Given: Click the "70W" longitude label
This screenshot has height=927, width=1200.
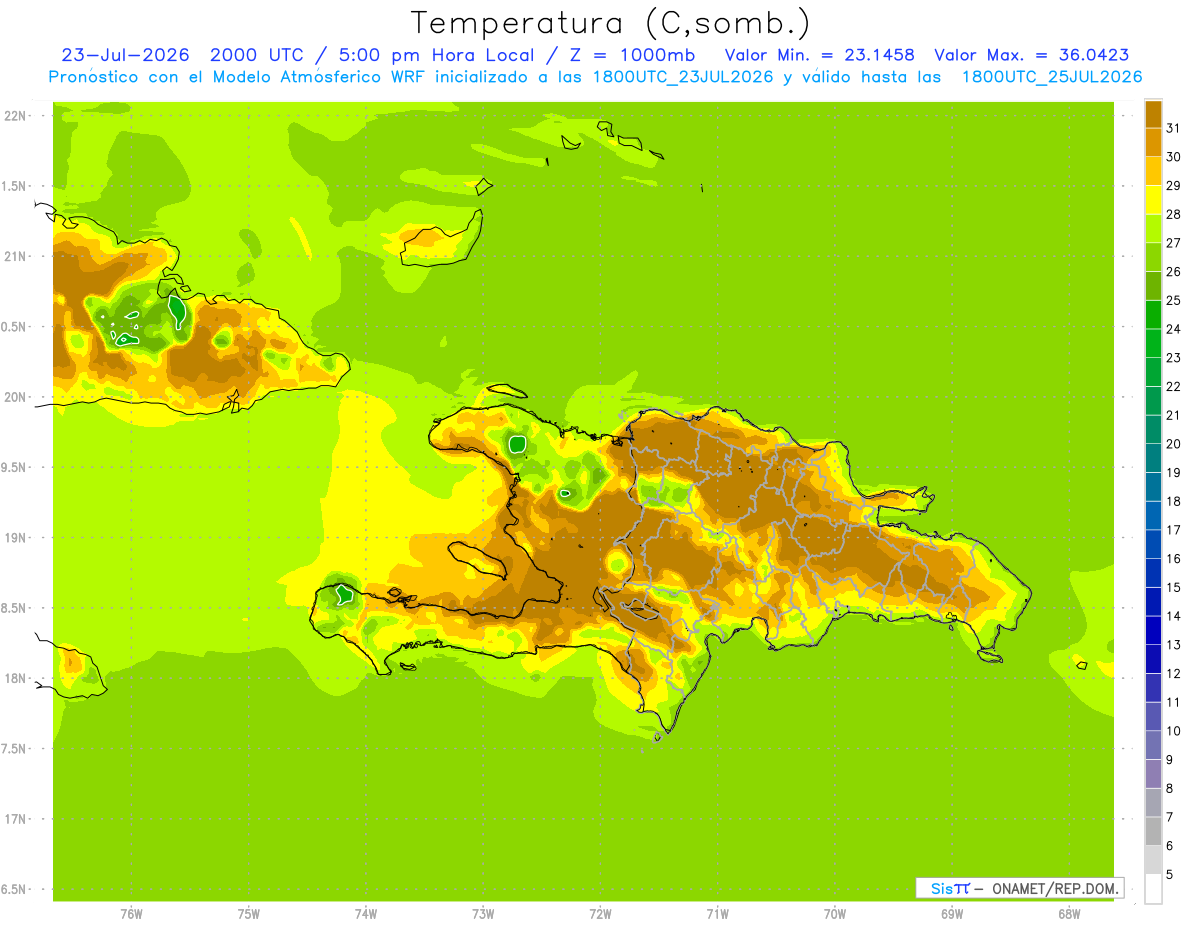Looking at the screenshot, I should click(835, 914).
